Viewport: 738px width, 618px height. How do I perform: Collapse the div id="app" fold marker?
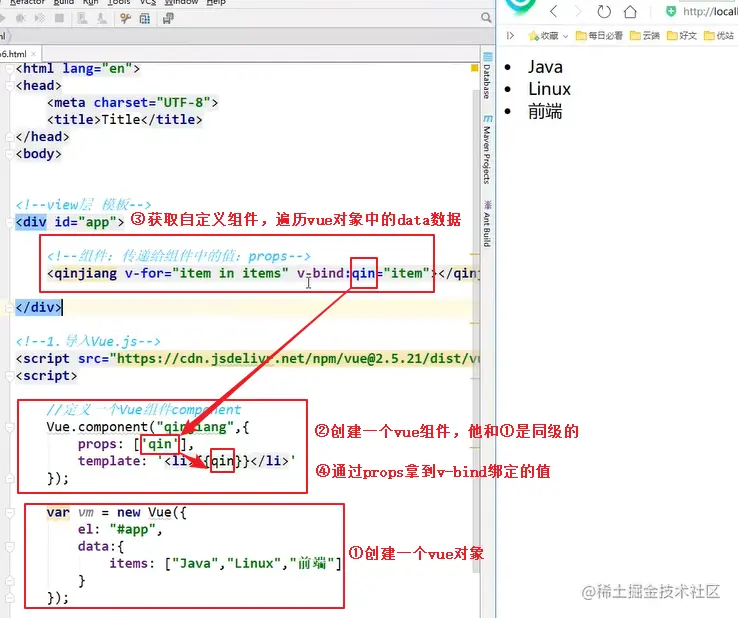click(x=10, y=222)
